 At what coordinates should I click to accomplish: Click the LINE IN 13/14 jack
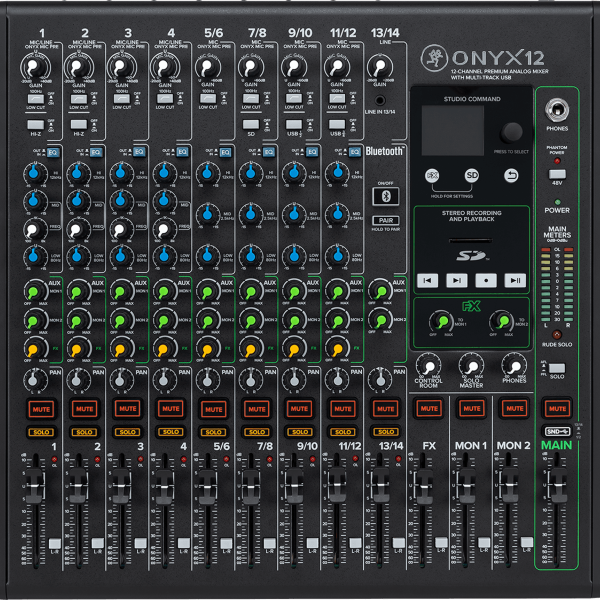coord(379,101)
